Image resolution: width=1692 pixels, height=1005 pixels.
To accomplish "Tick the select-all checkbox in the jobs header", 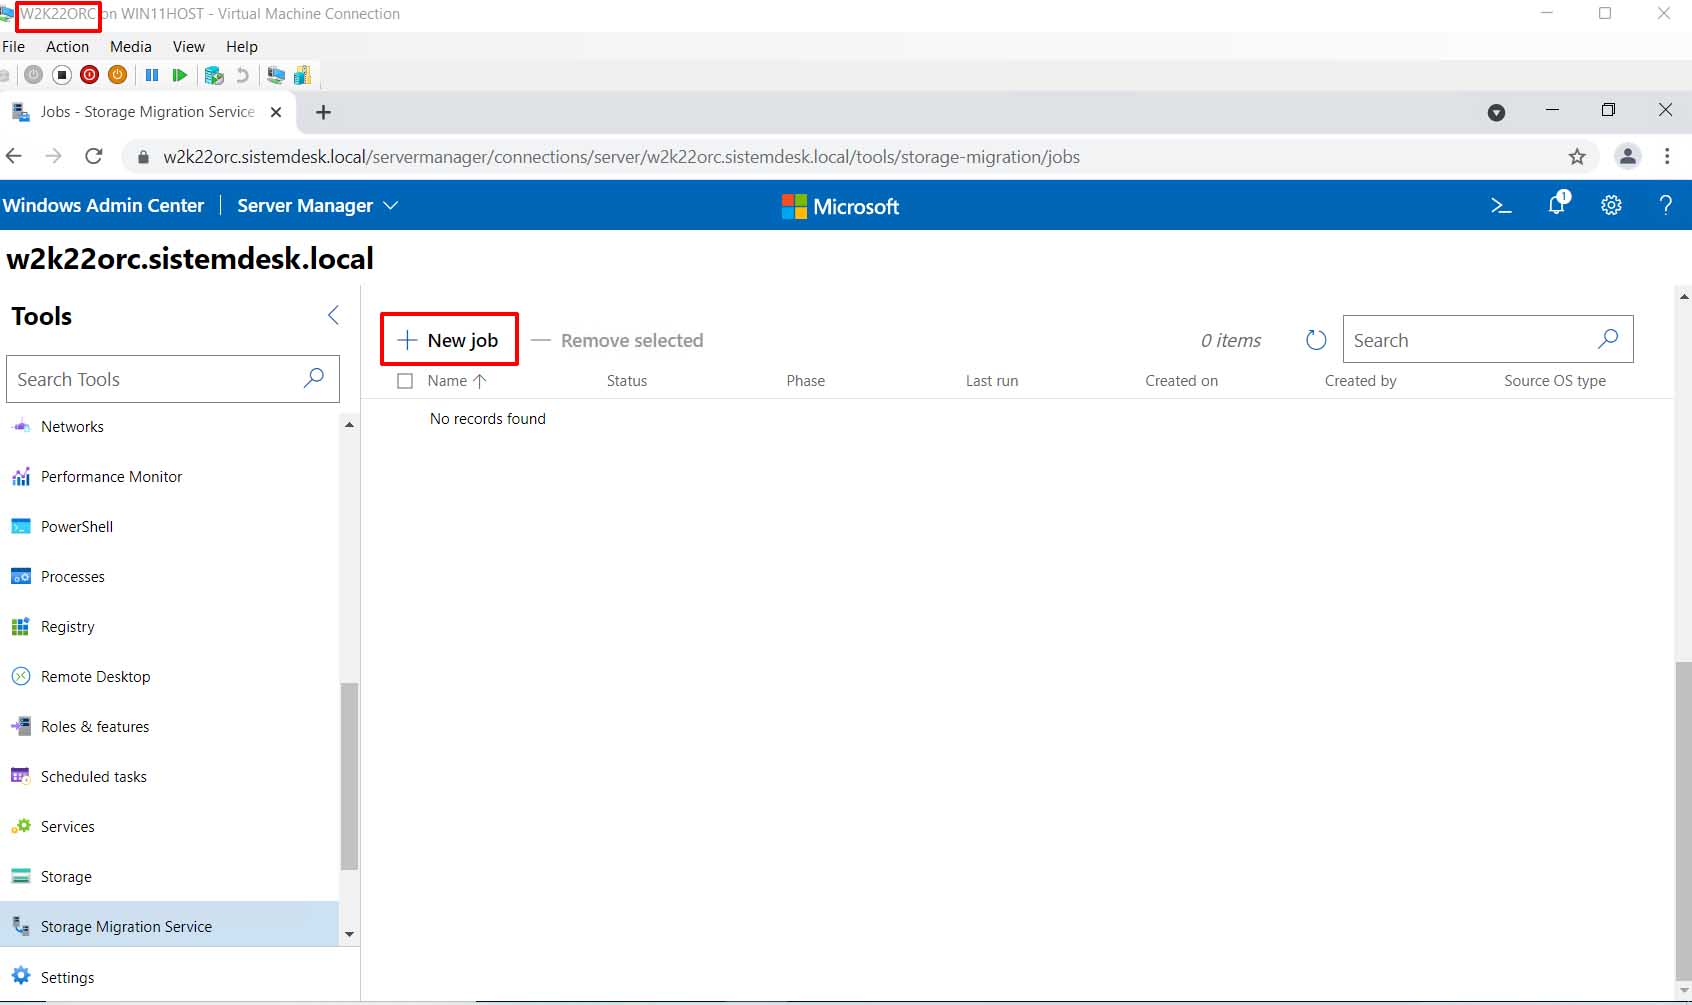I will (x=405, y=381).
